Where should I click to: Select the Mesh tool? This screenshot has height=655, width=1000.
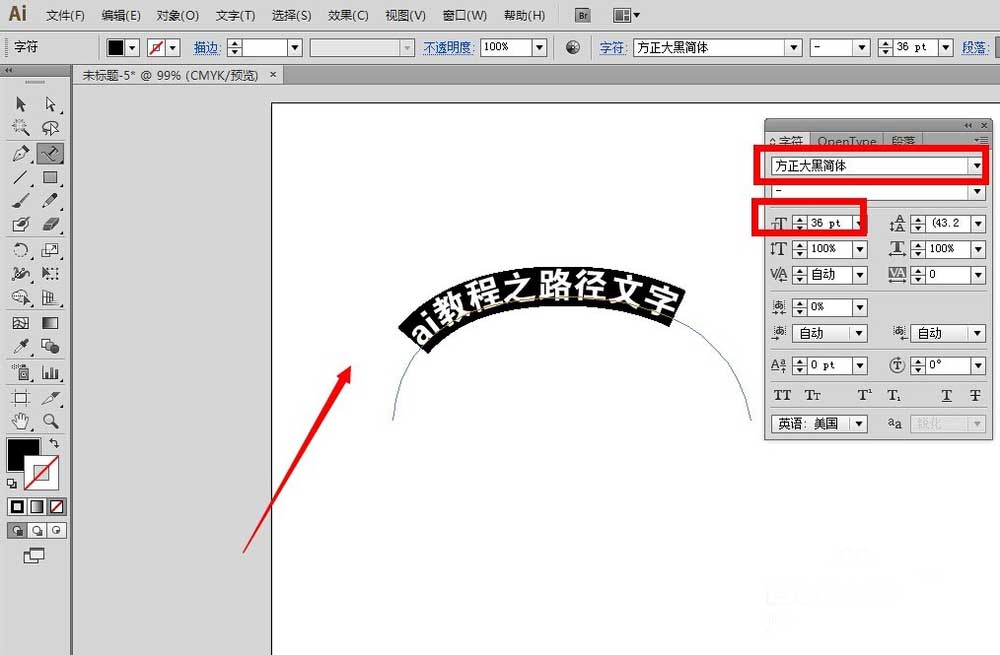click(x=20, y=323)
